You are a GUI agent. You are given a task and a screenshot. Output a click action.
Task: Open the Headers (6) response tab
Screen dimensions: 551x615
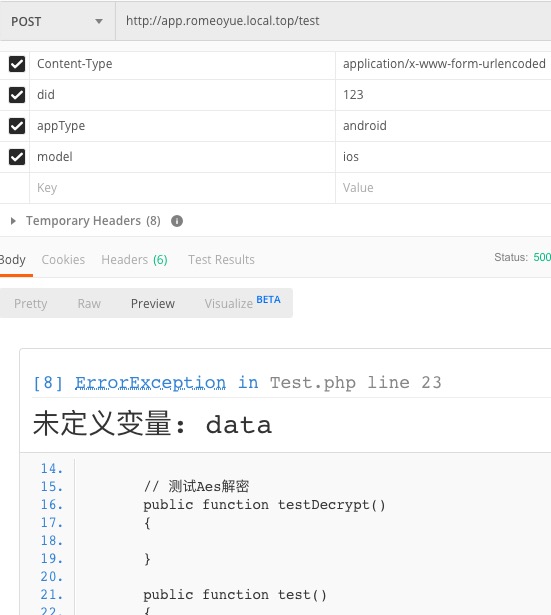pos(134,260)
